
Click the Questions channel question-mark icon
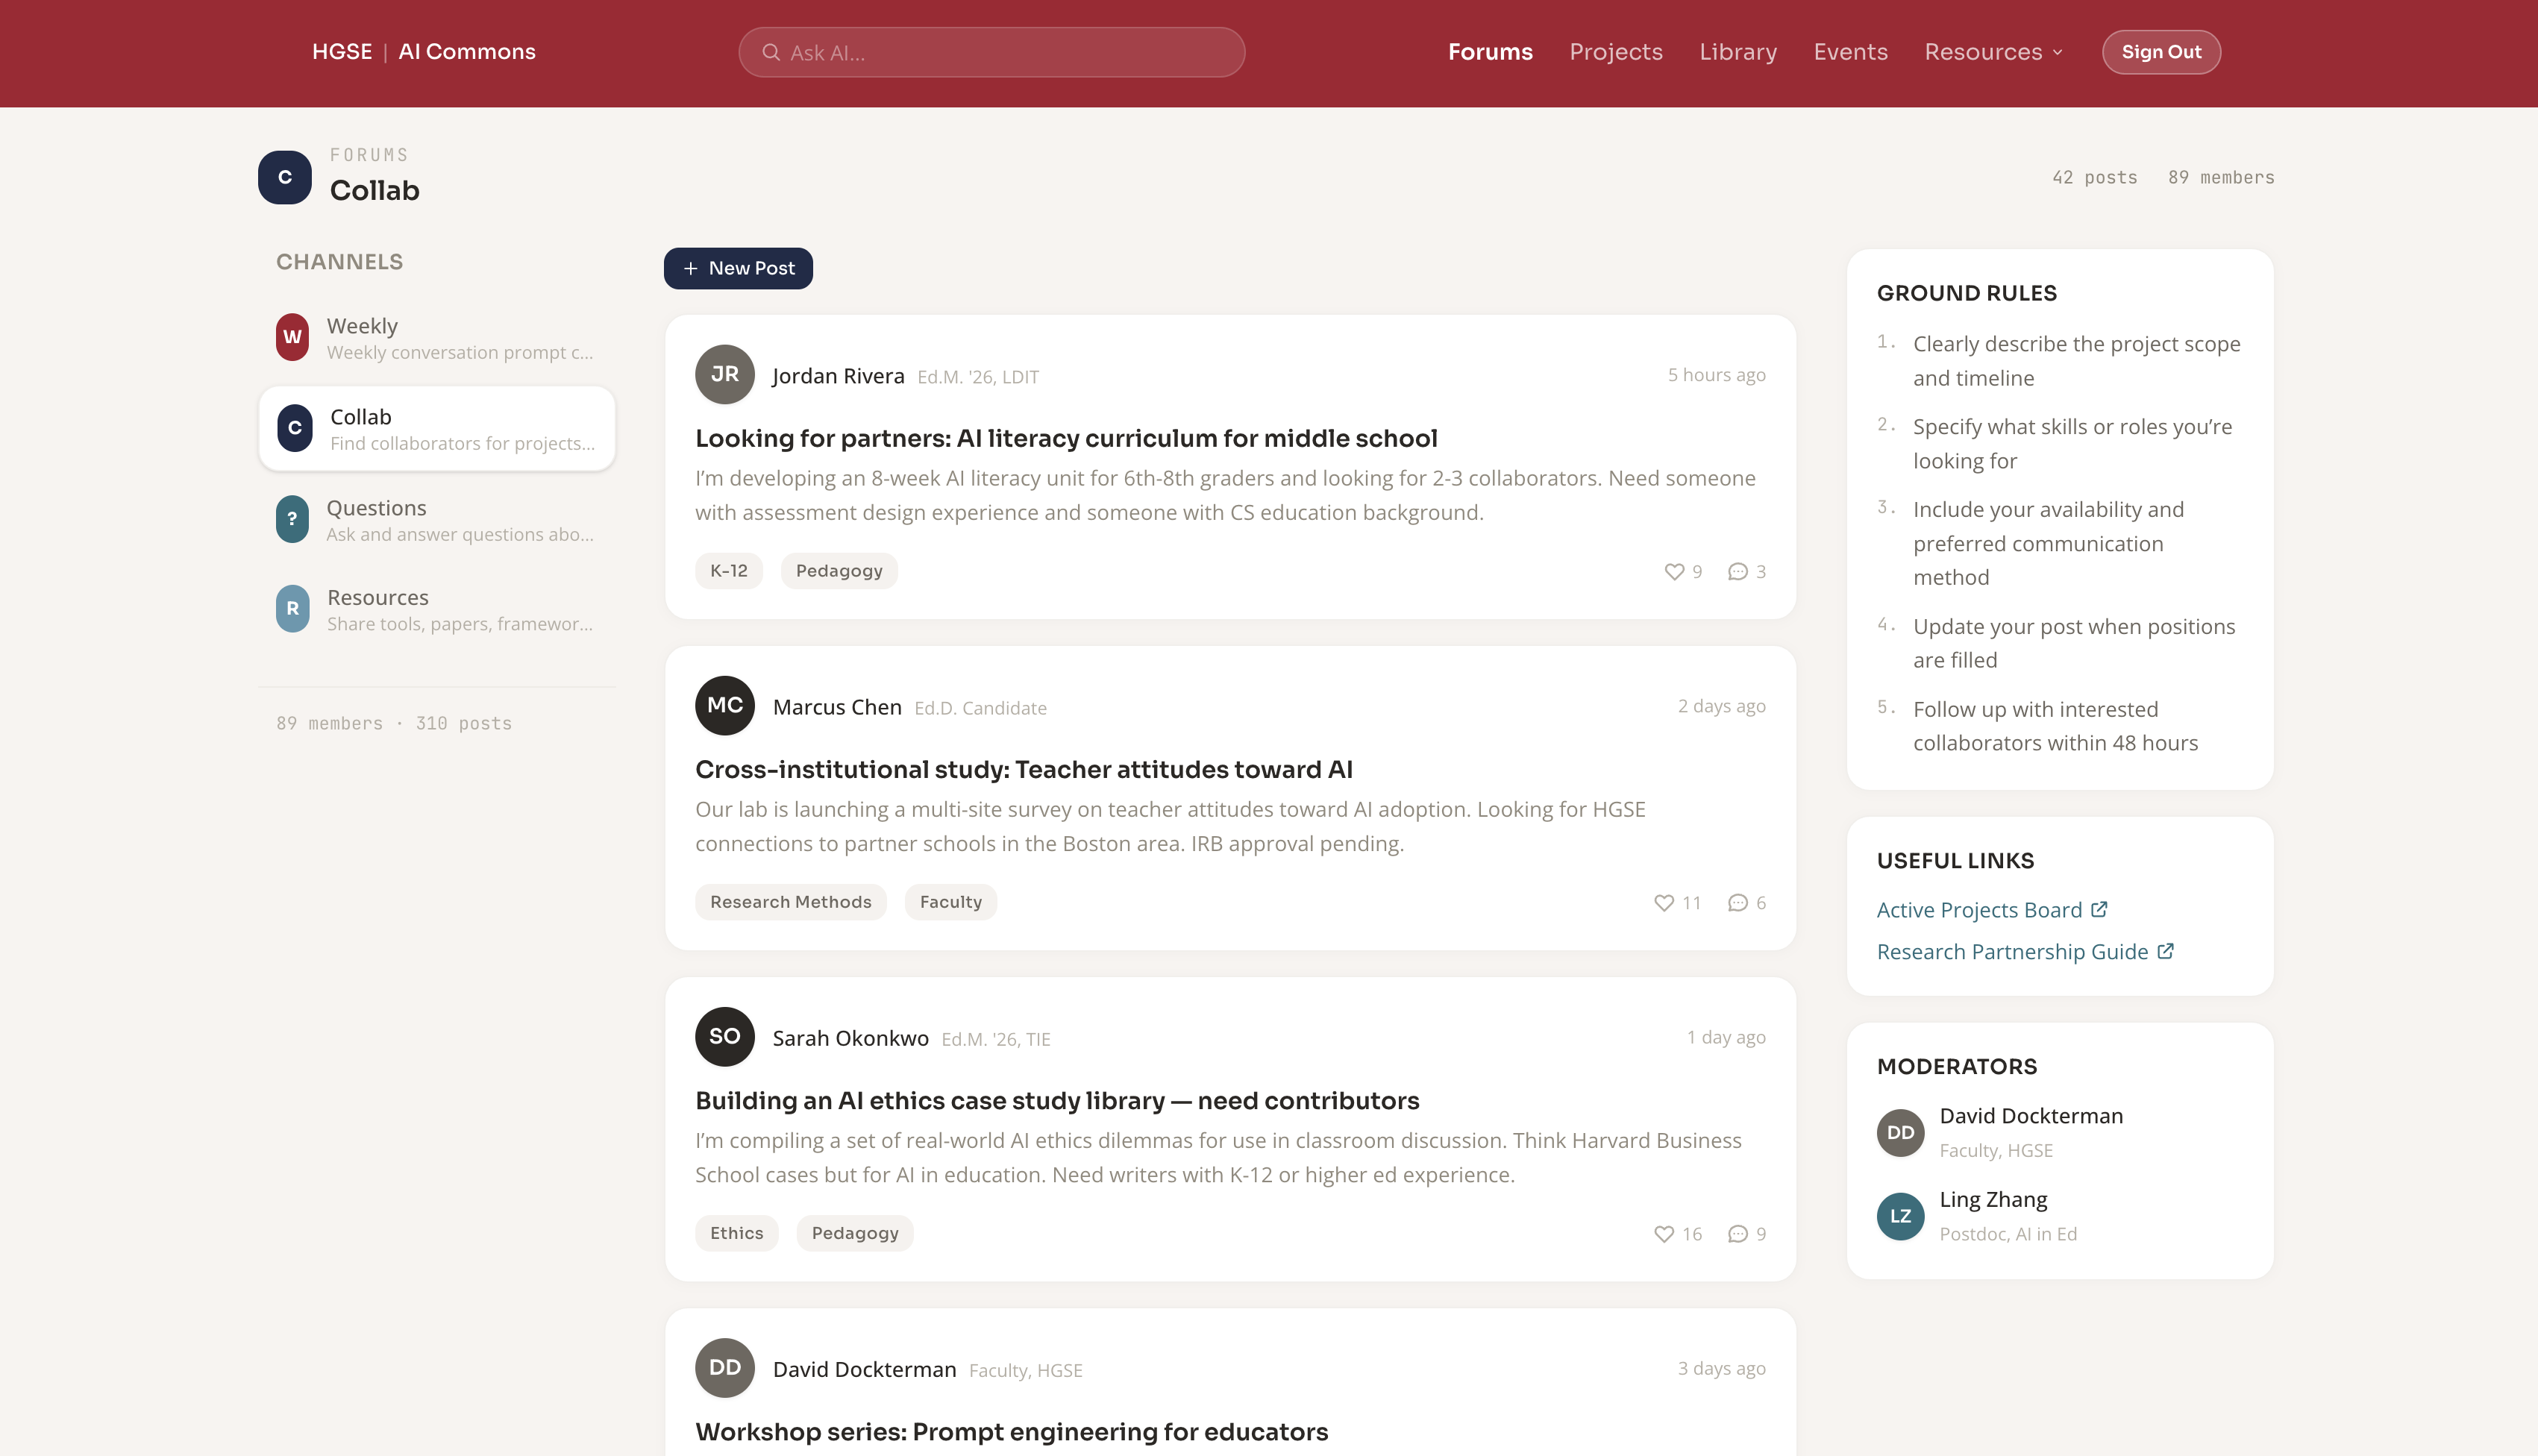tap(292, 519)
